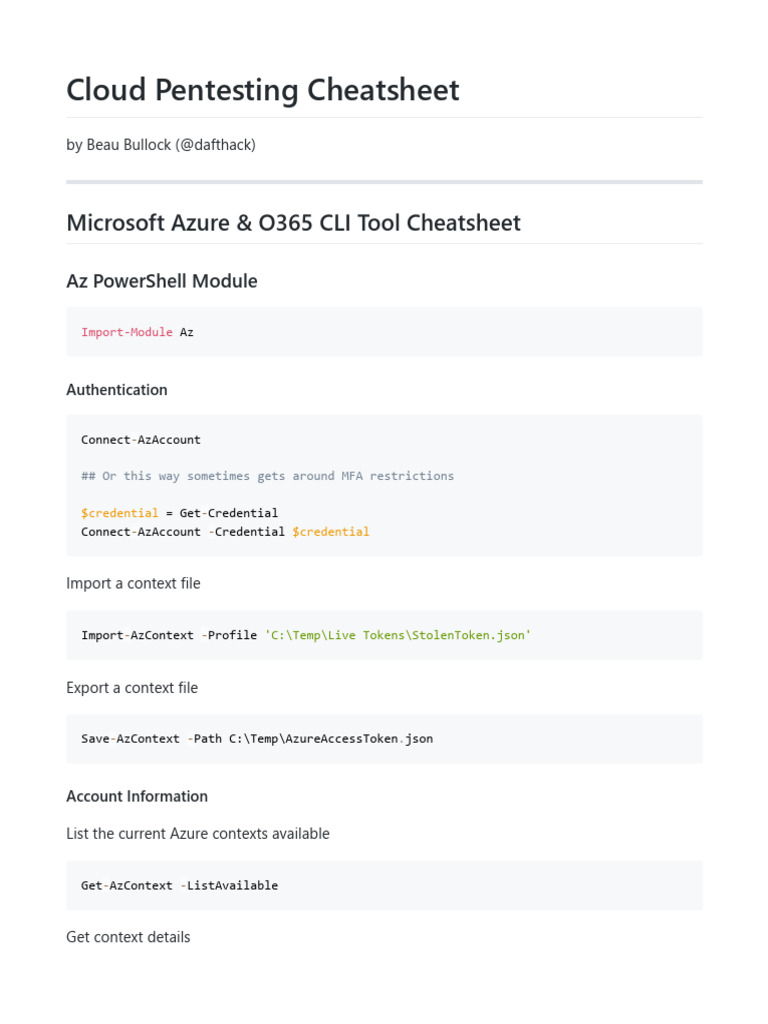Click the Connect-AzAccount command line

coord(141,439)
